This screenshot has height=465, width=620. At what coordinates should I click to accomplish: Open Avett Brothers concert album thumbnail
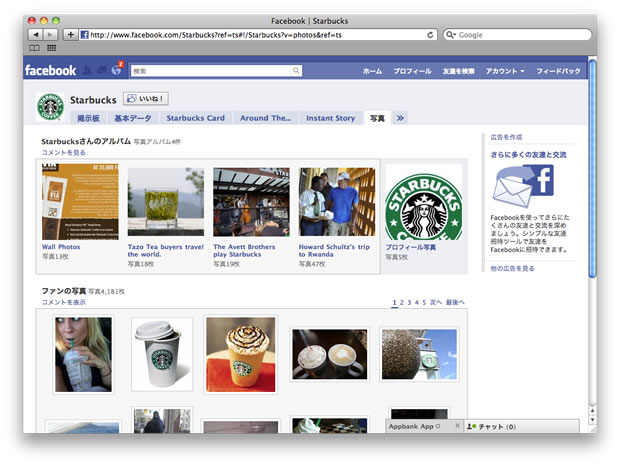pyautogui.click(x=251, y=202)
